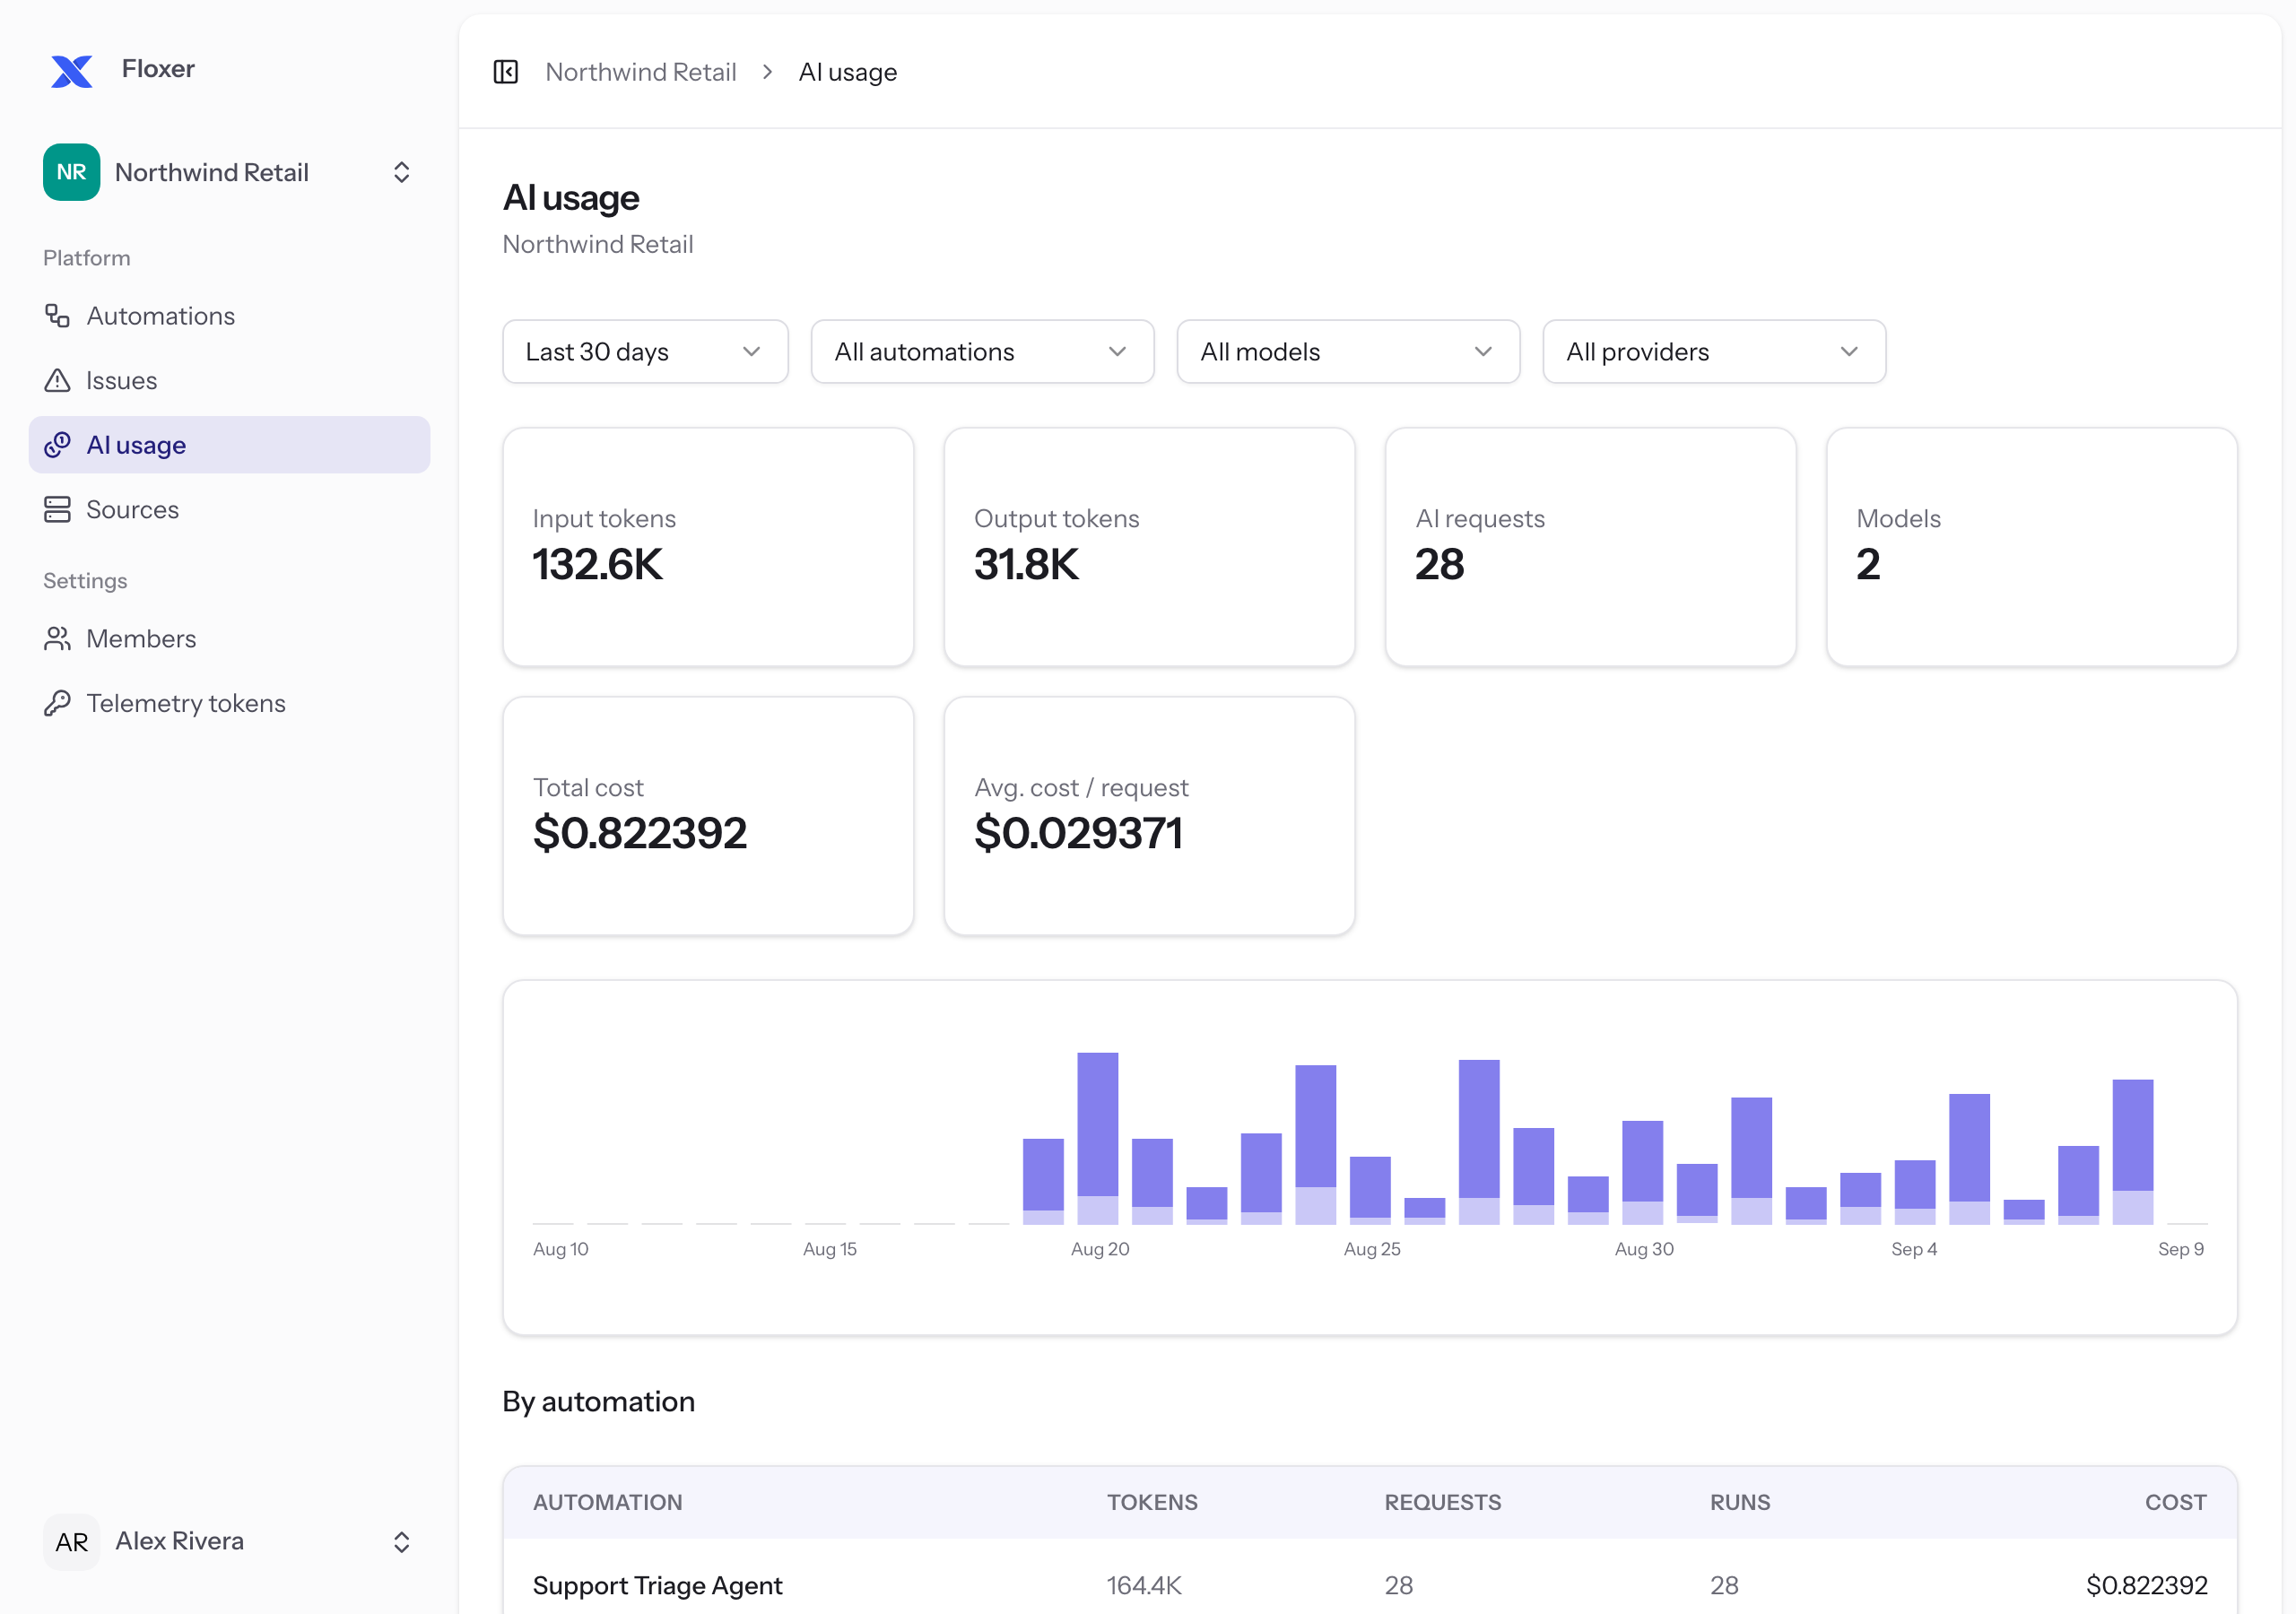Expand the Alex Rivera account menu

(x=229, y=1542)
